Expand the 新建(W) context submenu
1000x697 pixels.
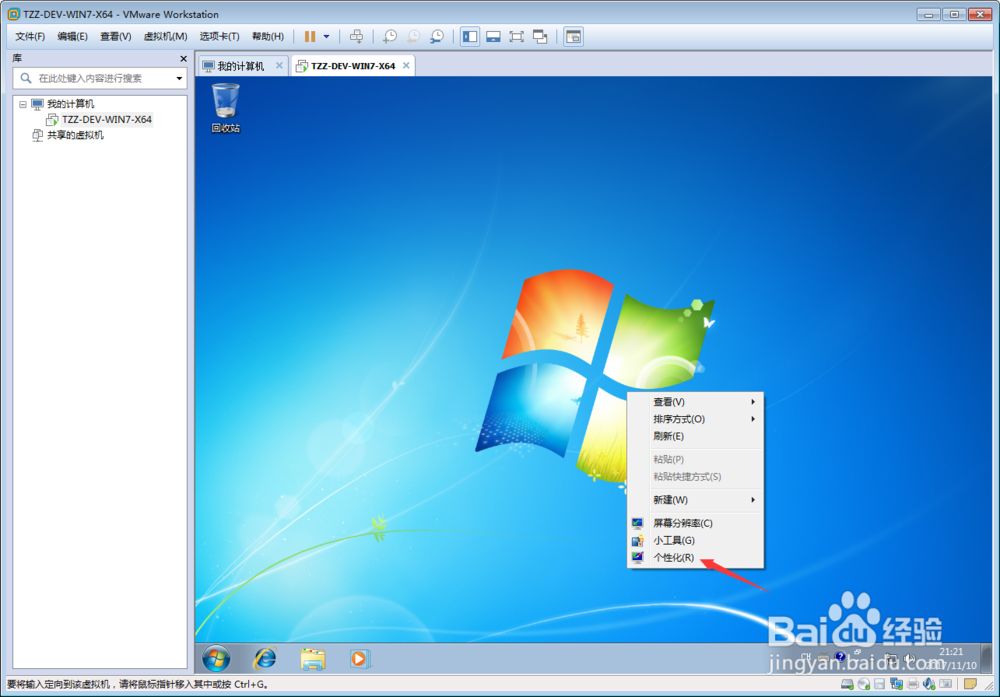696,500
